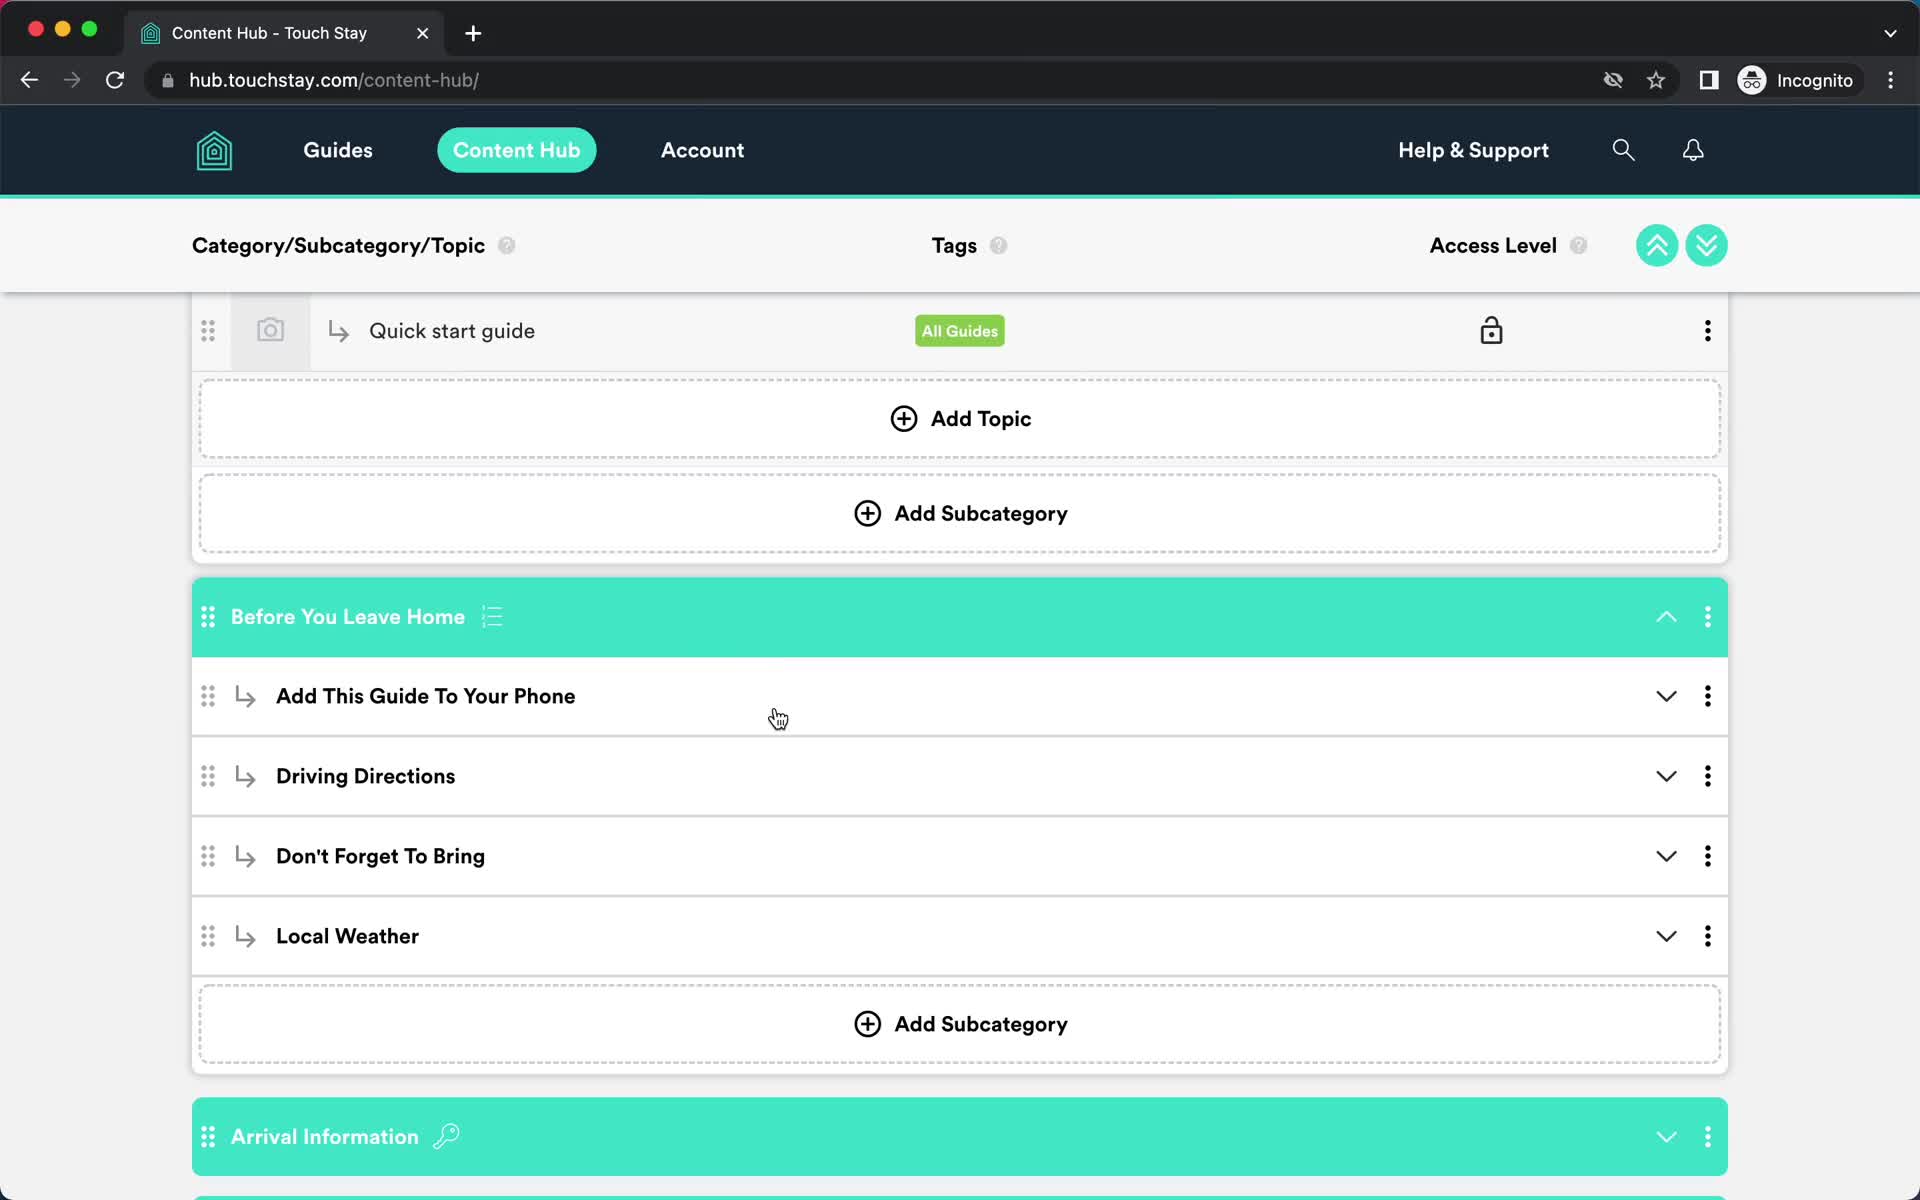Screen dimensions: 1920x1200
Task: Click the browser address bar URL
Action: click(334, 80)
